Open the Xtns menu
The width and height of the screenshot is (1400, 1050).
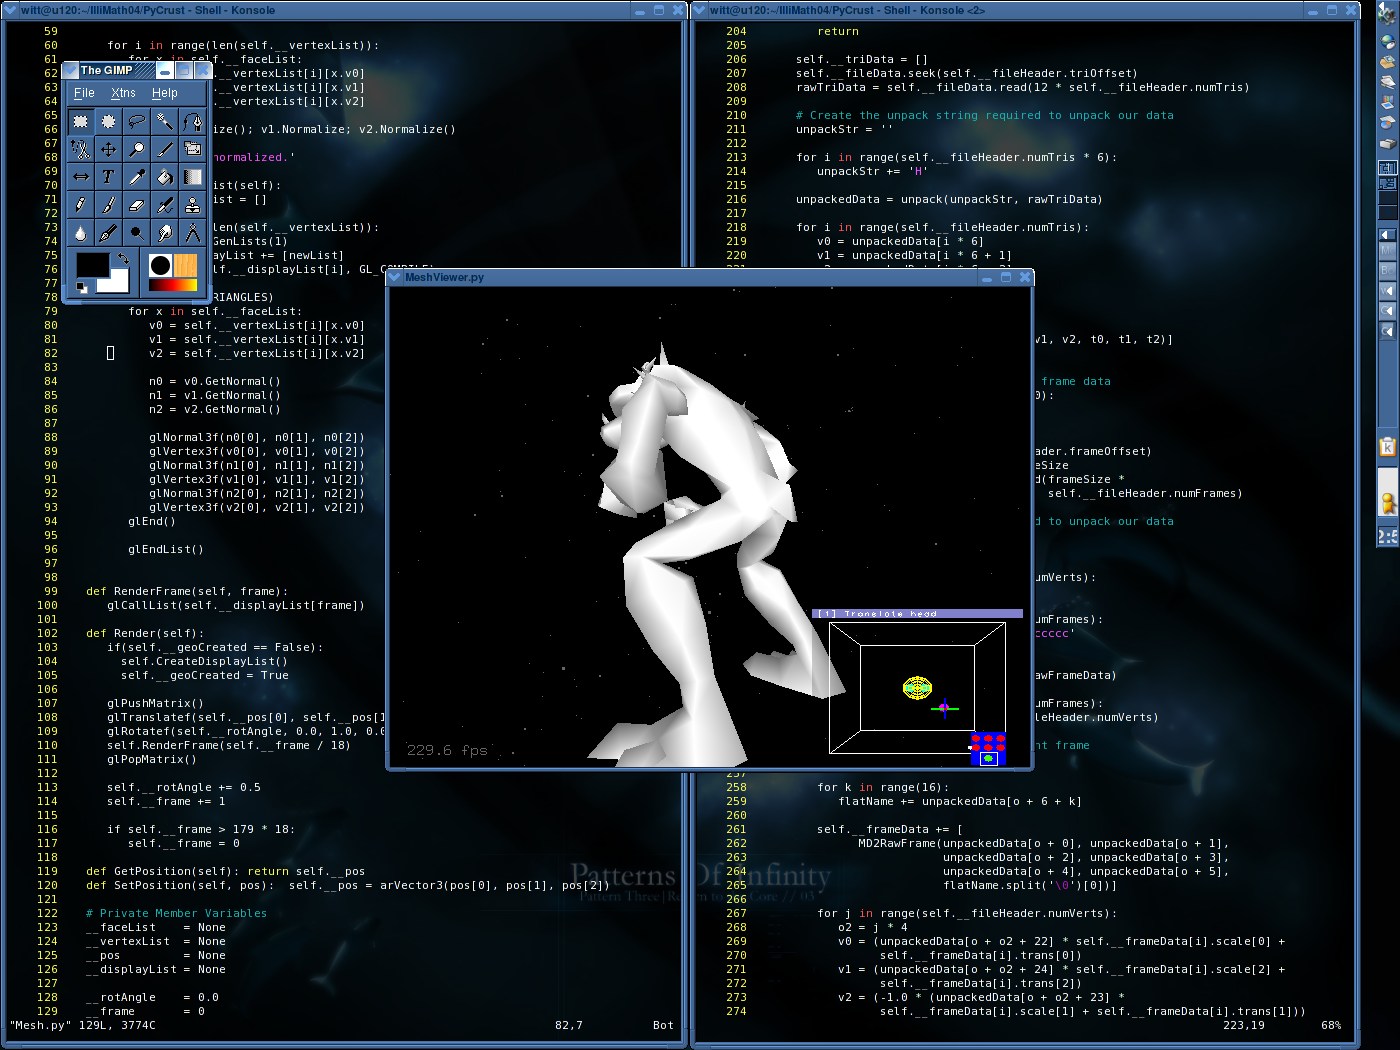point(123,93)
